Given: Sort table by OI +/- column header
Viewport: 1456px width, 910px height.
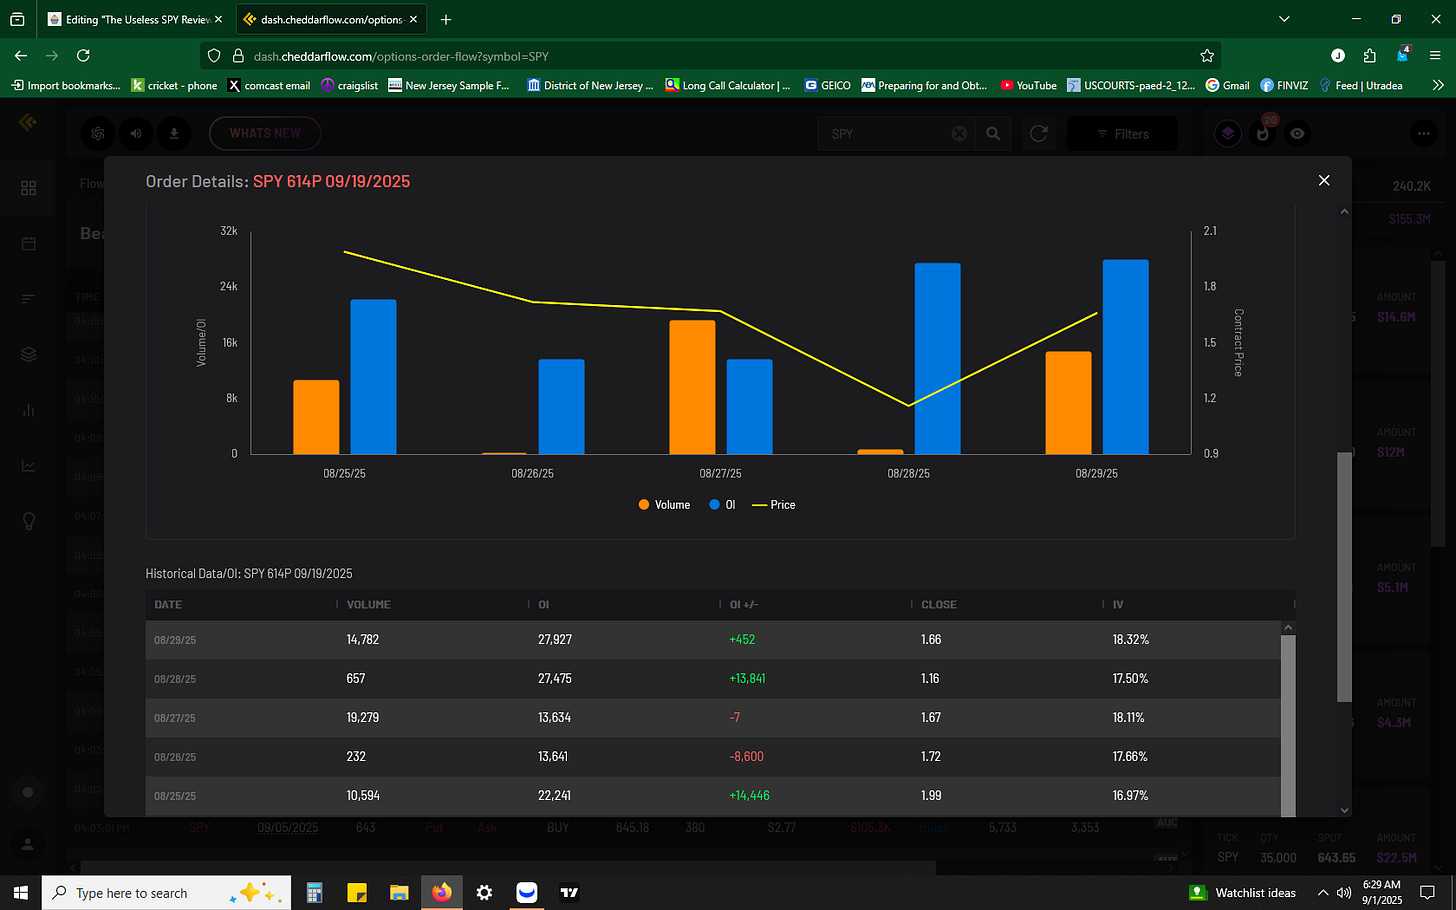Looking at the screenshot, I should point(744,605).
